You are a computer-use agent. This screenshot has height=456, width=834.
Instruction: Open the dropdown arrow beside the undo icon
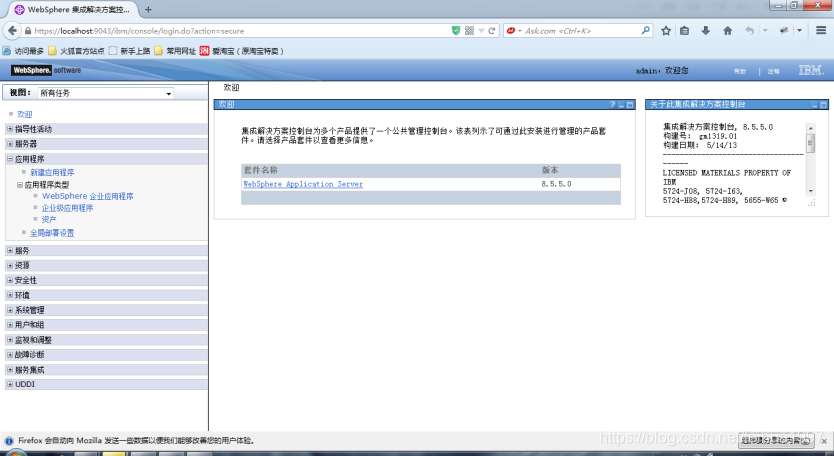(765, 31)
